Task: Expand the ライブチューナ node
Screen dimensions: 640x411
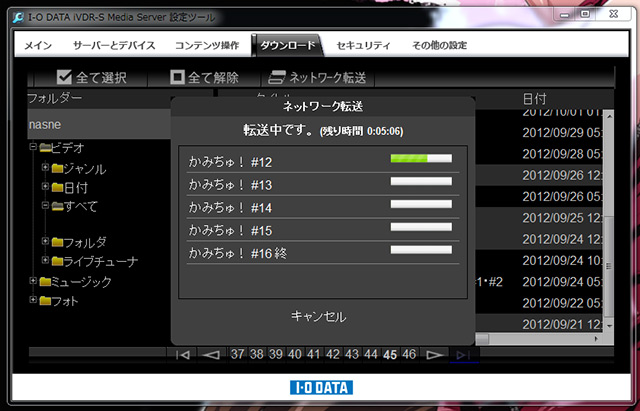Action: click(x=45, y=260)
